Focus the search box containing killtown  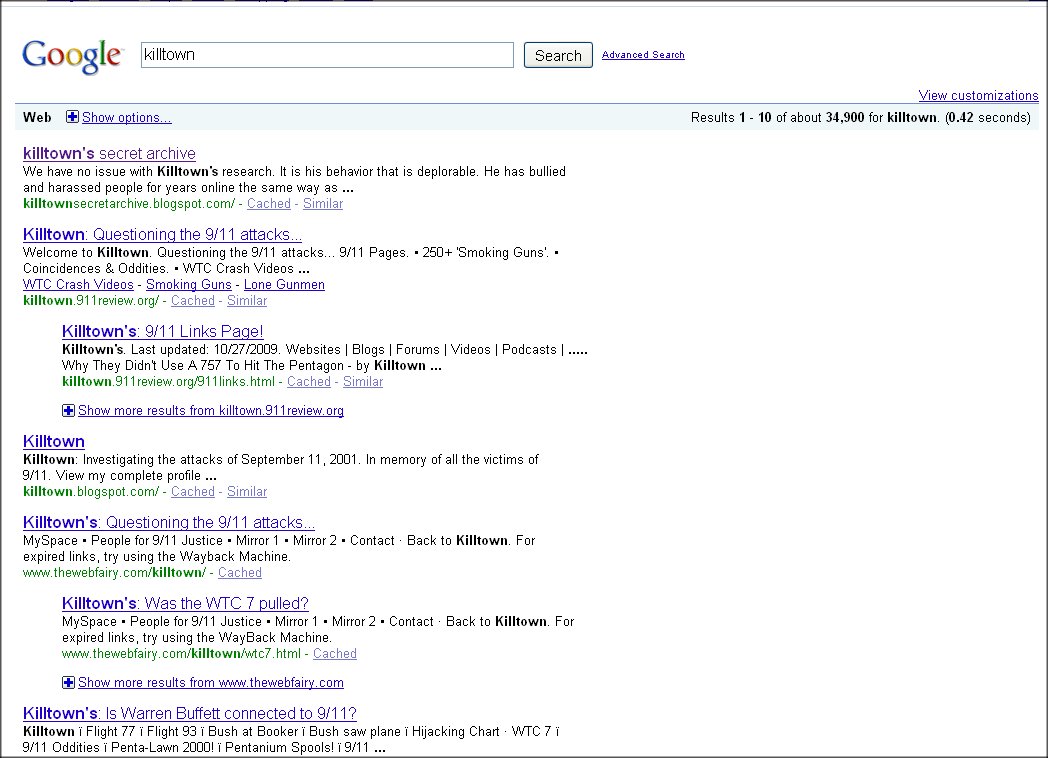coord(327,55)
